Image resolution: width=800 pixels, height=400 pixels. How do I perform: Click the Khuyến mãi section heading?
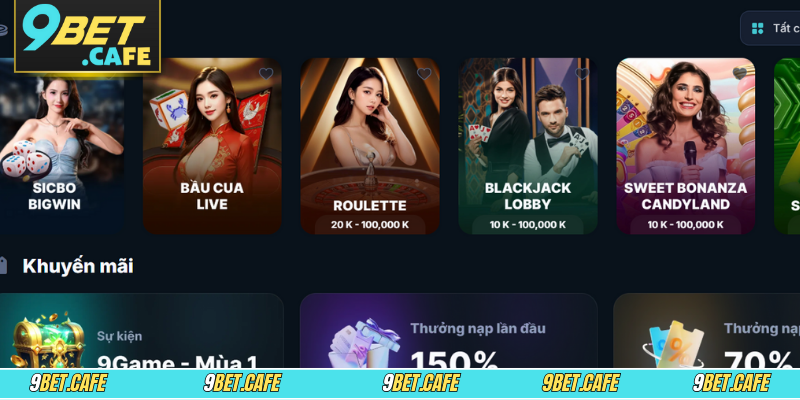78,266
